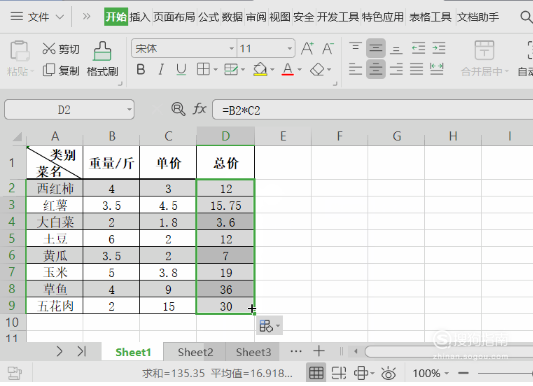Open the font color dropdown arrow
The width and height of the screenshot is (533, 386).
pyautogui.click(x=299, y=70)
